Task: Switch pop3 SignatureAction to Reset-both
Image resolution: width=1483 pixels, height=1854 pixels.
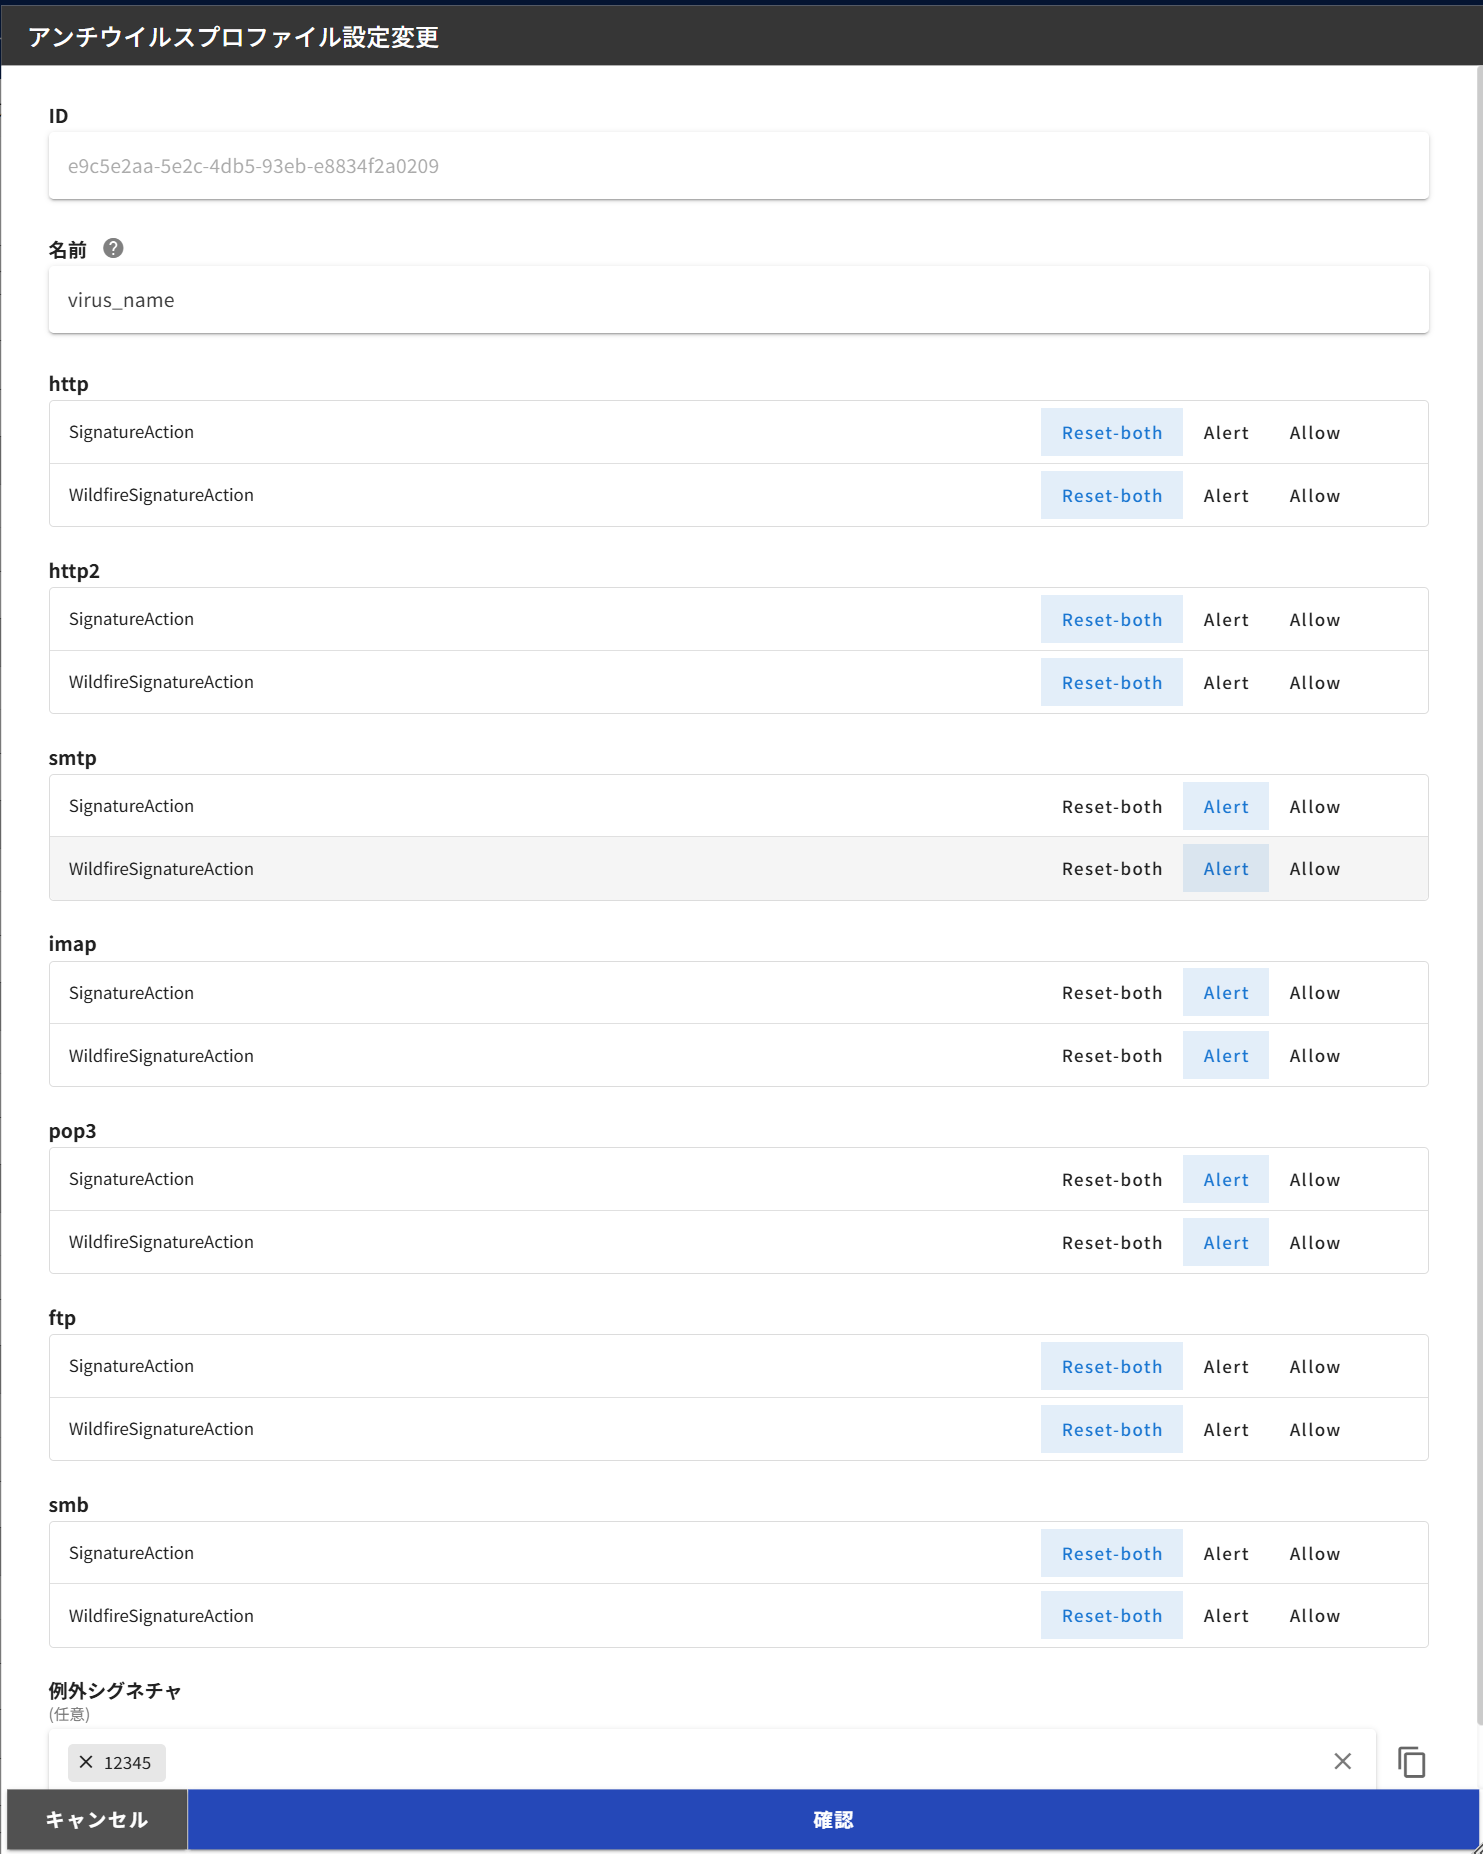Action: click(x=1111, y=1180)
